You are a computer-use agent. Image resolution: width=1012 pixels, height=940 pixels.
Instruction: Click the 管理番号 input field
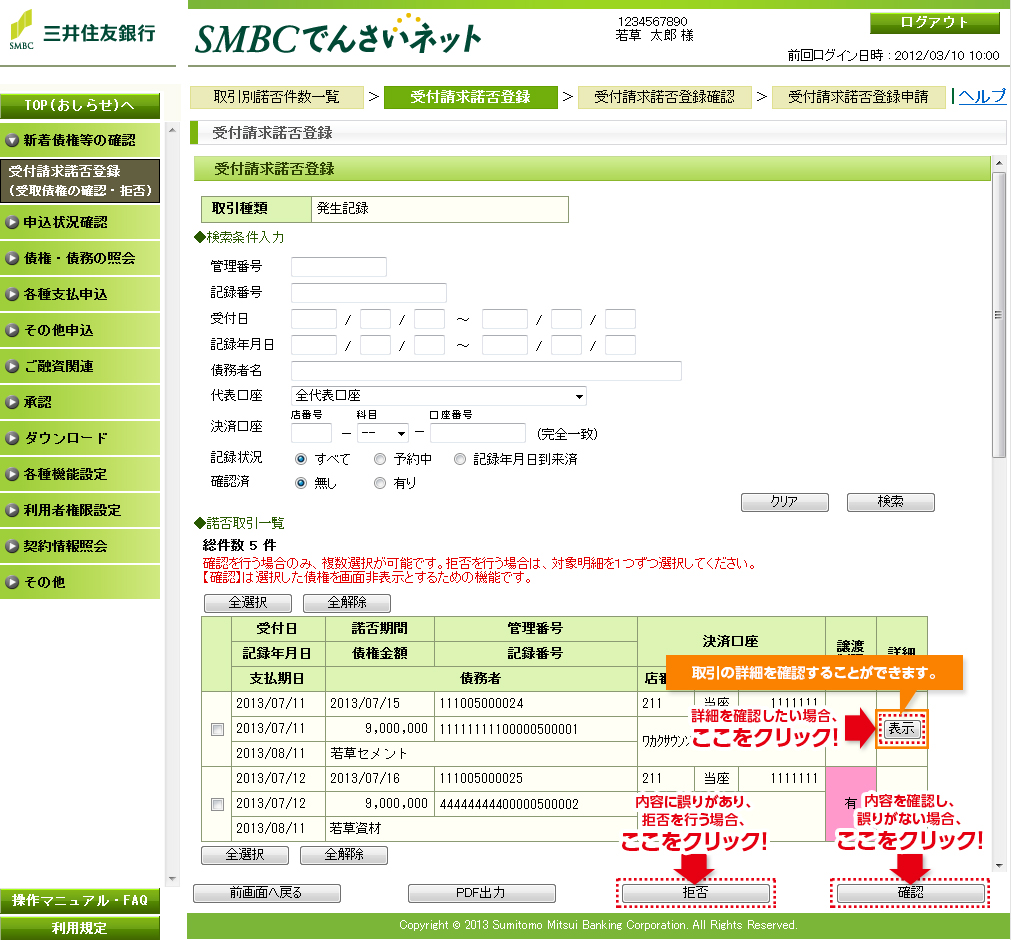point(339,267)
